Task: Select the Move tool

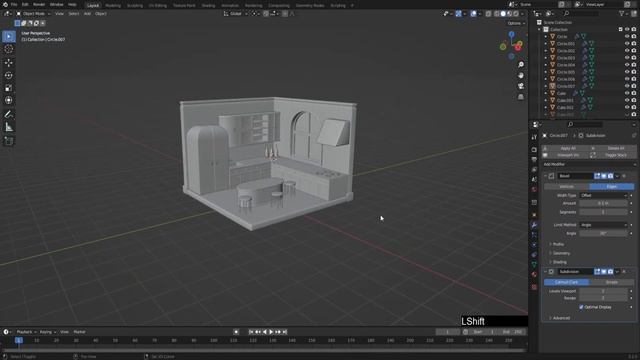Action: click(x=9, y=62)
